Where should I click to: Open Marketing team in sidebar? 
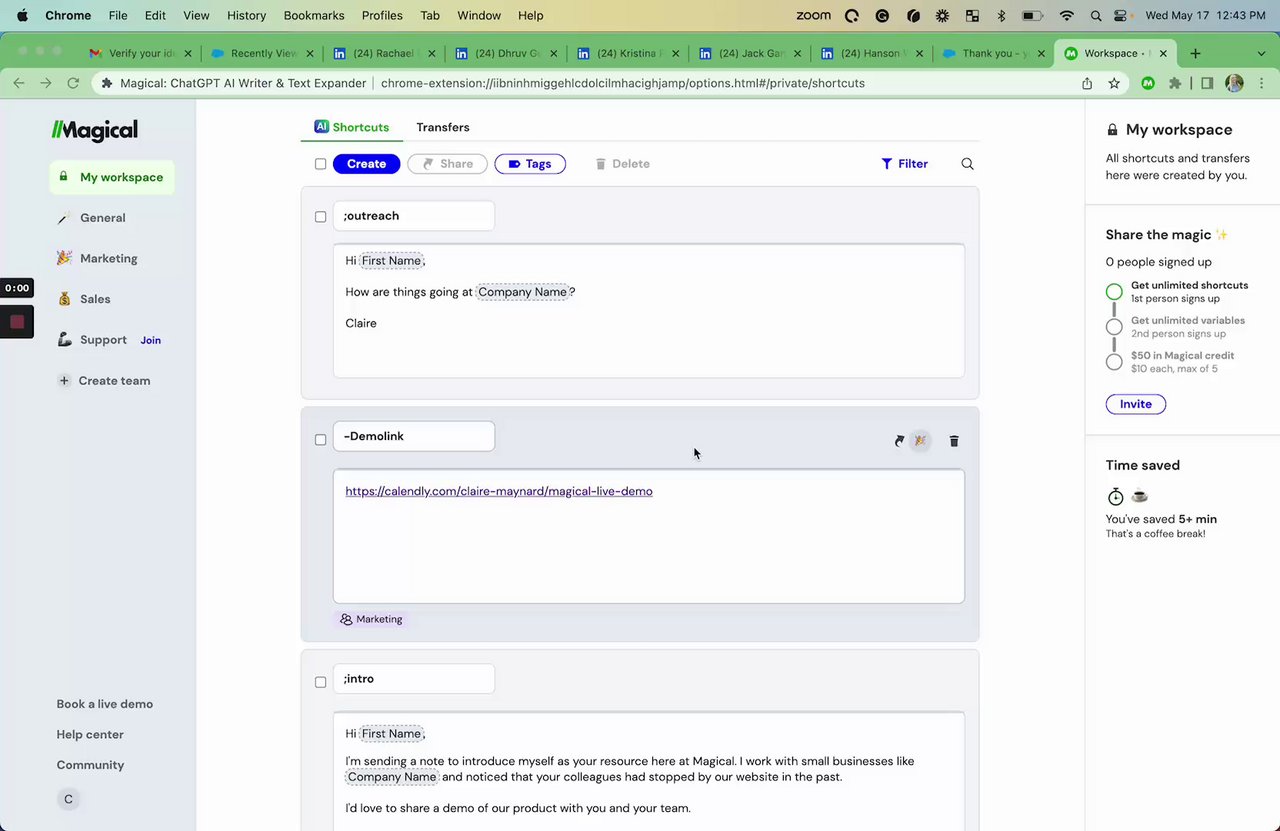click(97, 258)
